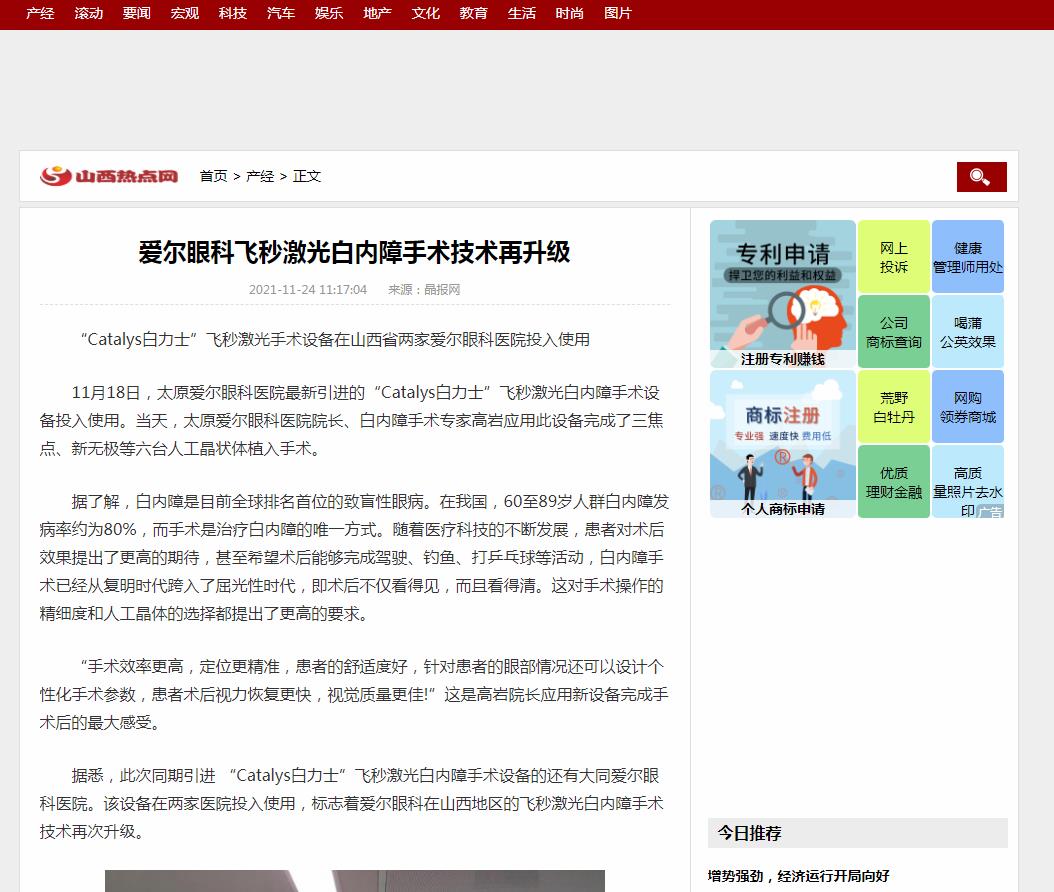Screen dimensions: 1054x892
Task: Open the 产经 nav menu item
Action: (40, 13)
